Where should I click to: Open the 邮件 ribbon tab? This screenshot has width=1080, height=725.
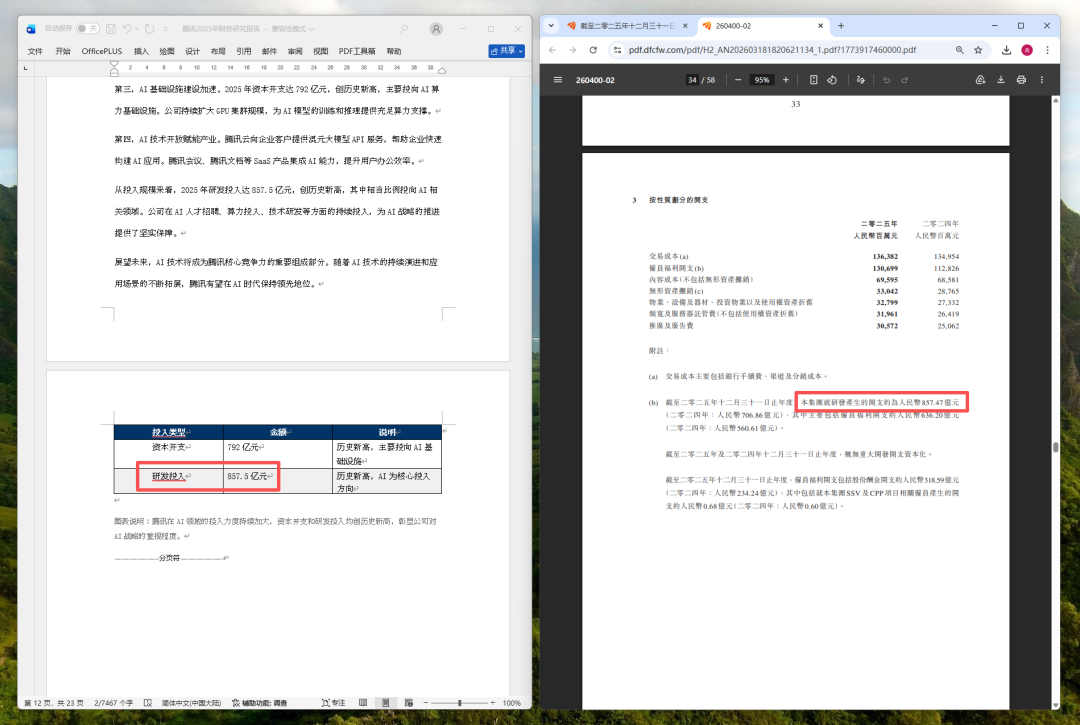pos(269,51)
